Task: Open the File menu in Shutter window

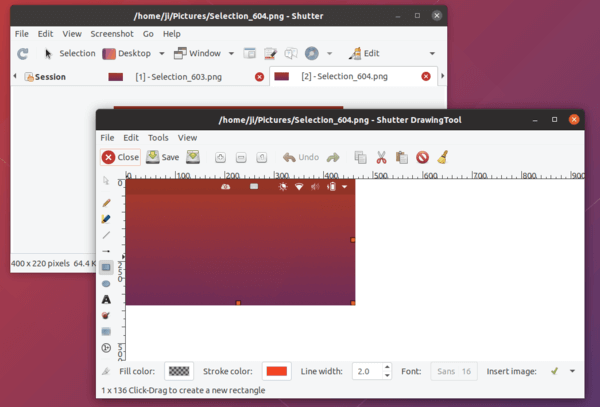Action: [22, 34]
